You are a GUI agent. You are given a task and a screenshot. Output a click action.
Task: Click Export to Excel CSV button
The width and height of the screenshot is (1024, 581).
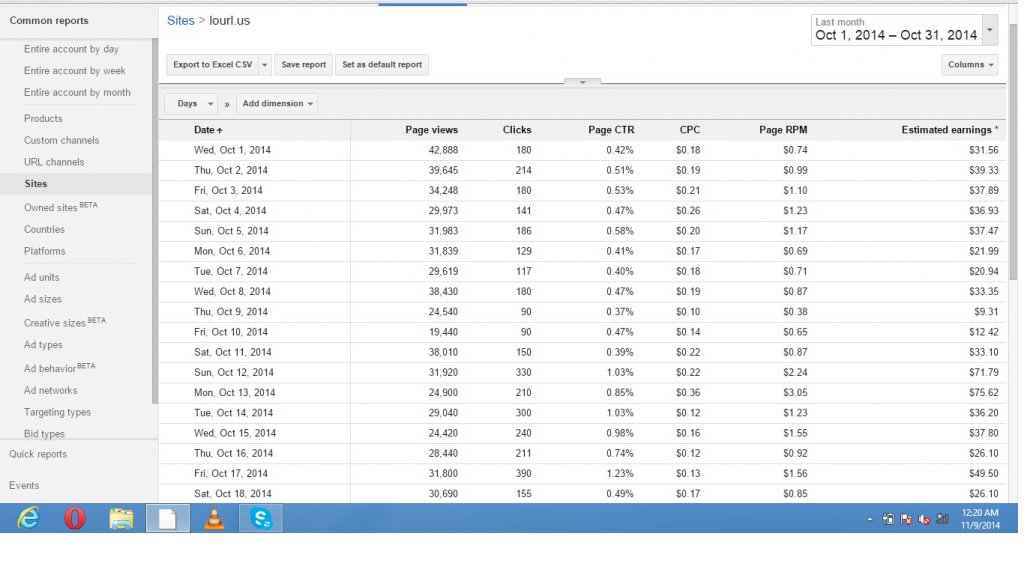click(212, 65)
